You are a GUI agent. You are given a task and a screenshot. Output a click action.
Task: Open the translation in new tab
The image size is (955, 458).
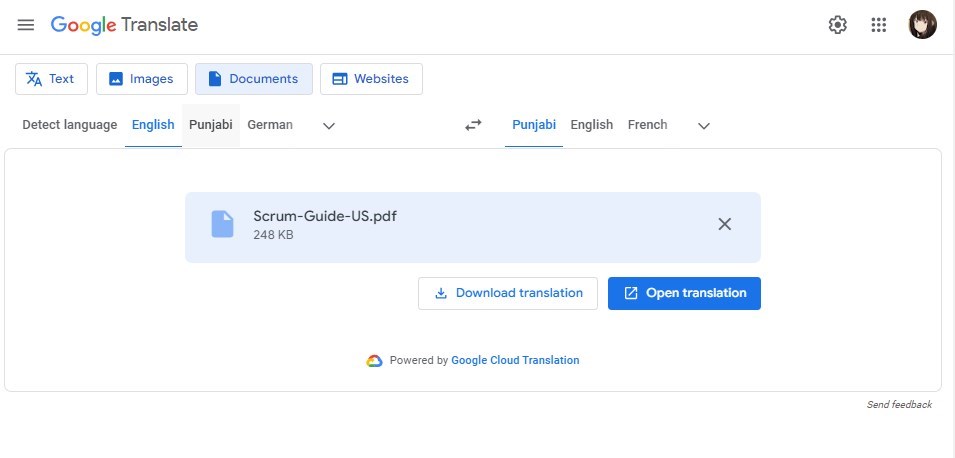[684, 294]
